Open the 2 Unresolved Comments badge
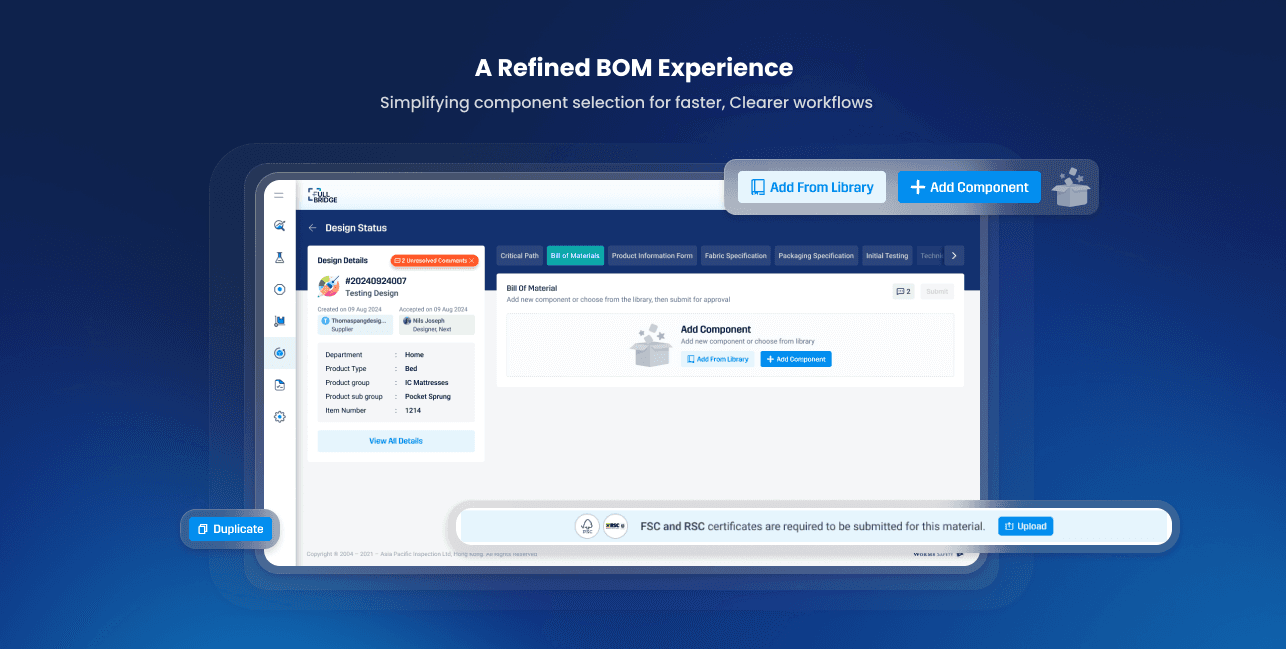This screenshot has width=1286, height=649. [434, 260]
